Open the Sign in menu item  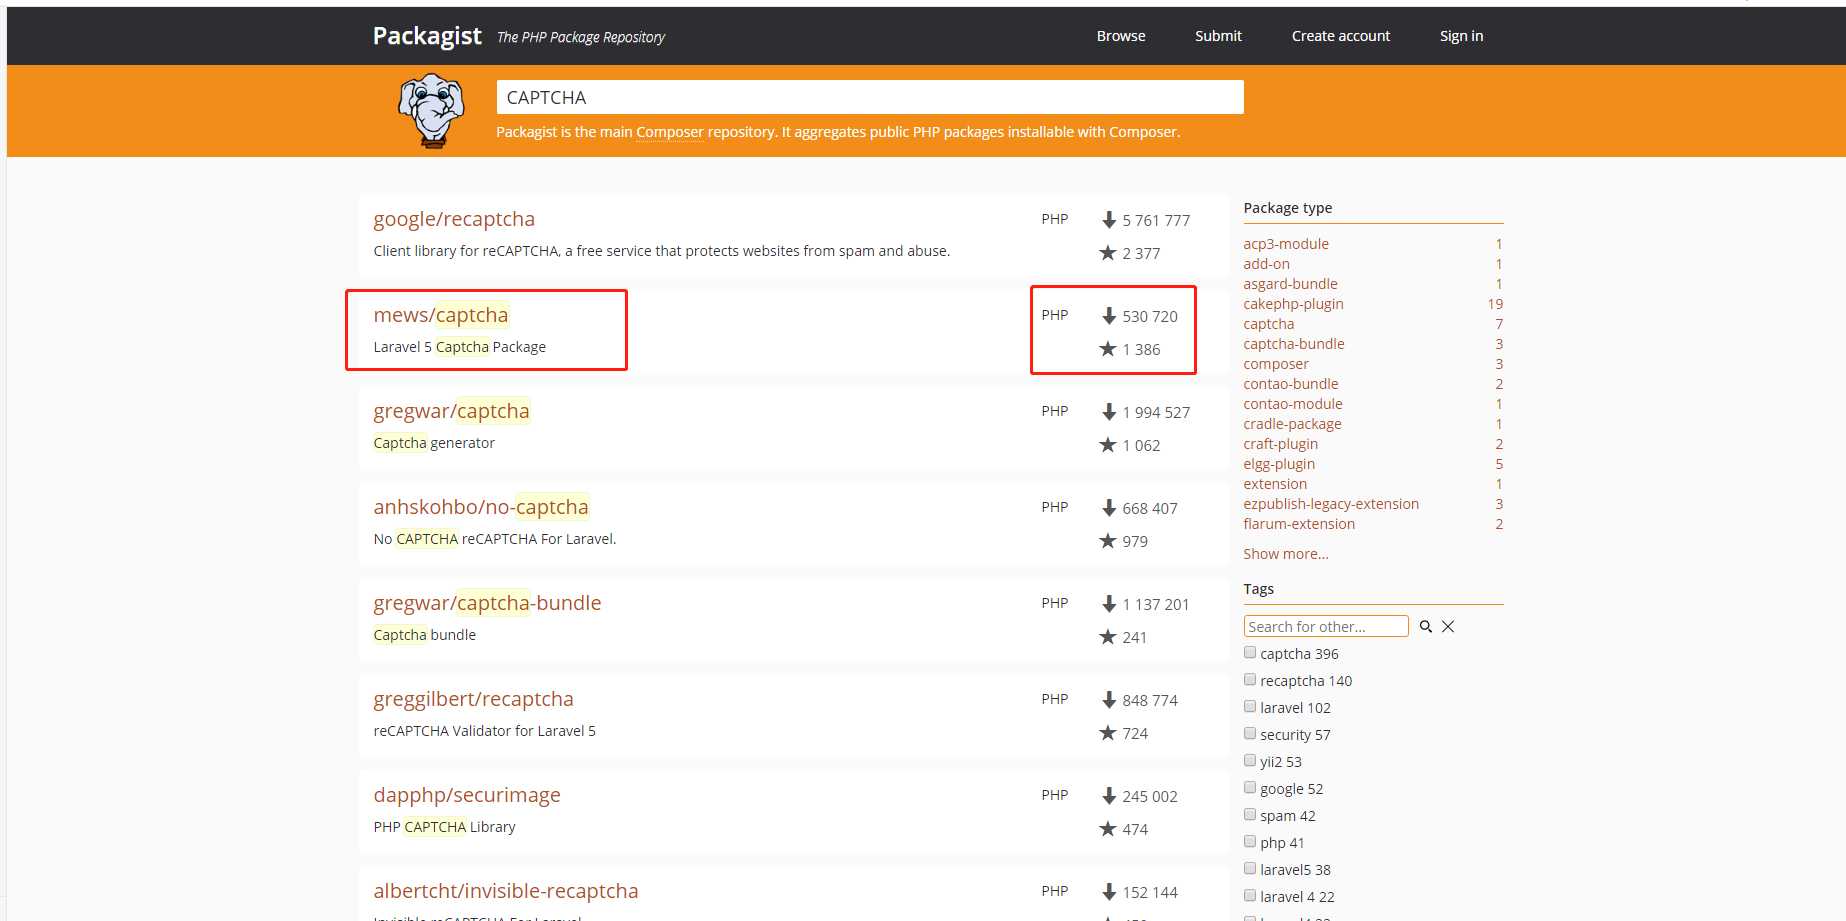click(x=1461, y=36)
